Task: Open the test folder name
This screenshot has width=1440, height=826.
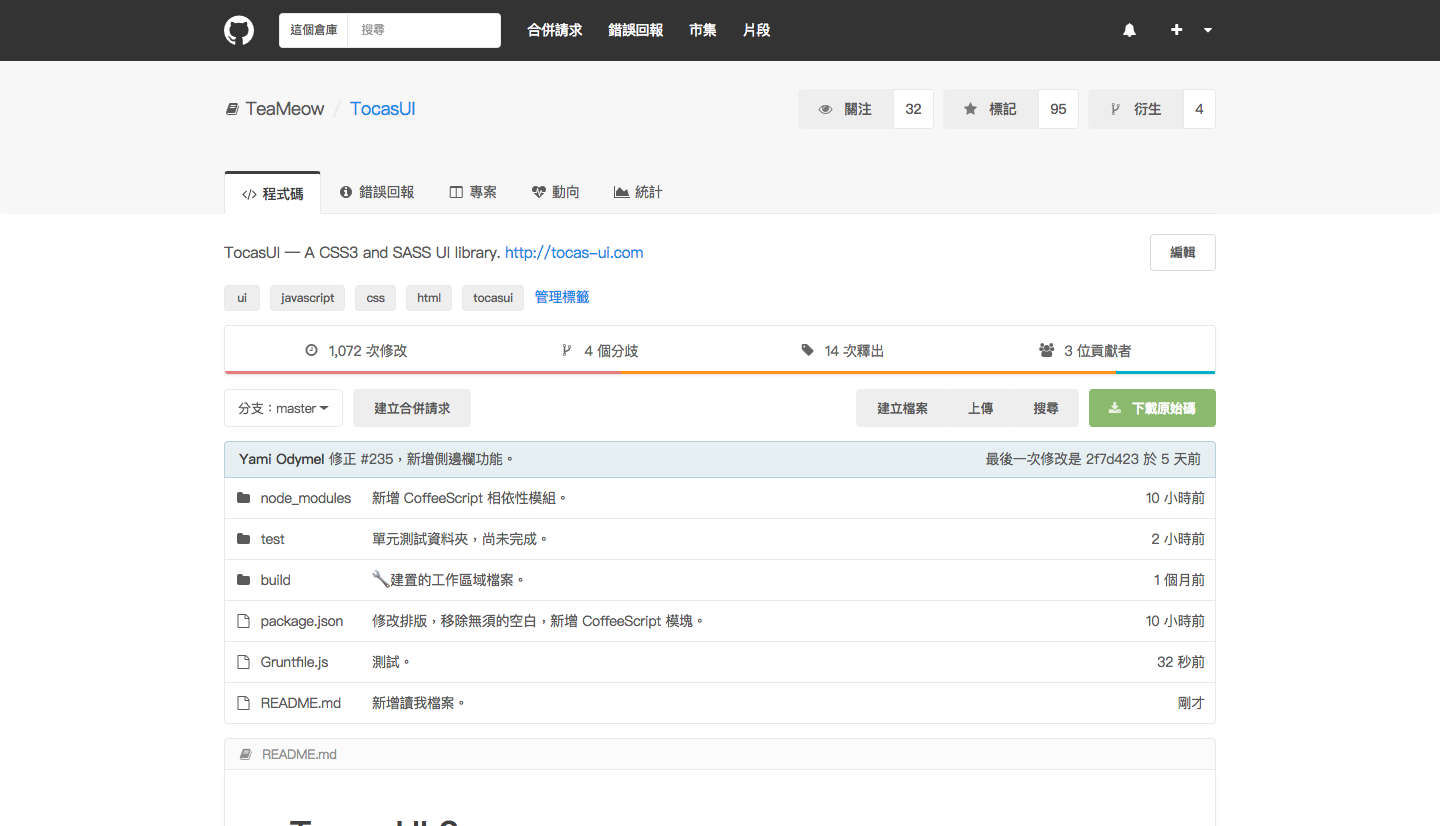Action: tap(273, 539)
